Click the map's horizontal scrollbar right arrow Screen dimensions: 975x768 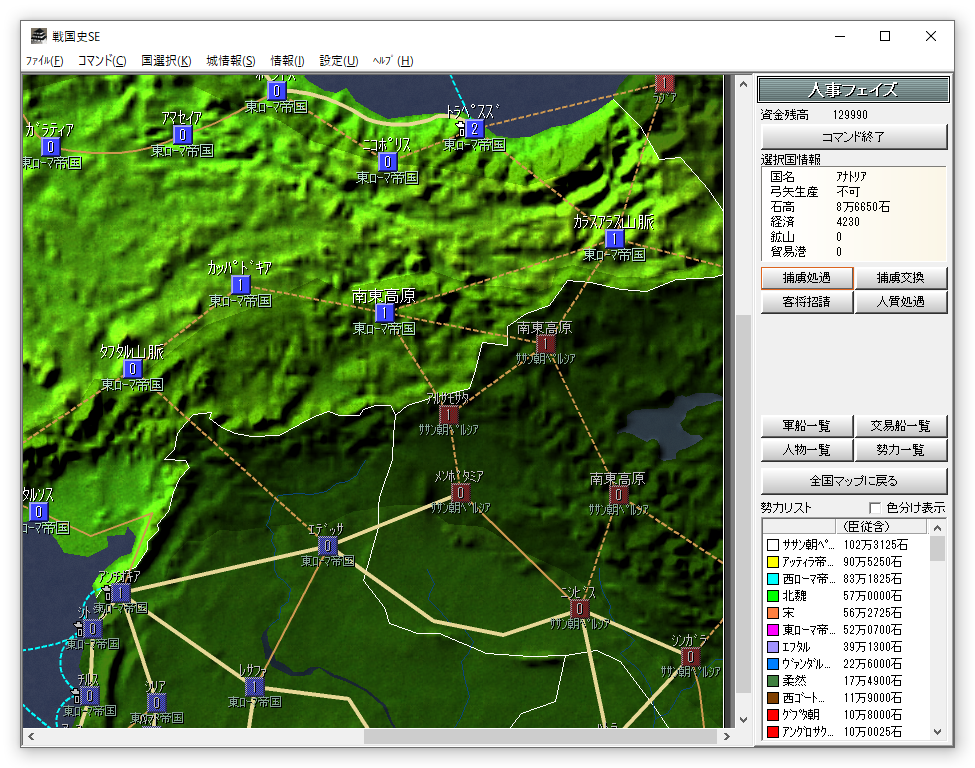[725, 737]
